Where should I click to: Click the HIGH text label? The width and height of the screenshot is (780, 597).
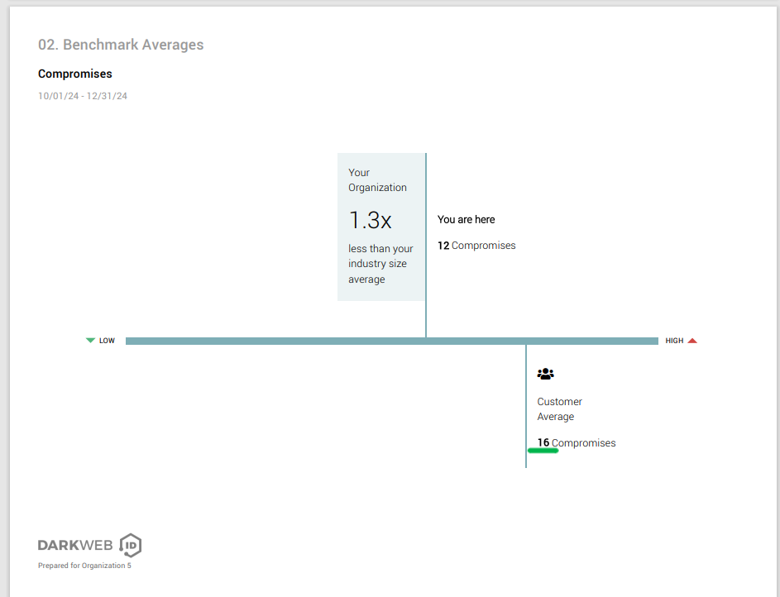[x=674, y=341]
